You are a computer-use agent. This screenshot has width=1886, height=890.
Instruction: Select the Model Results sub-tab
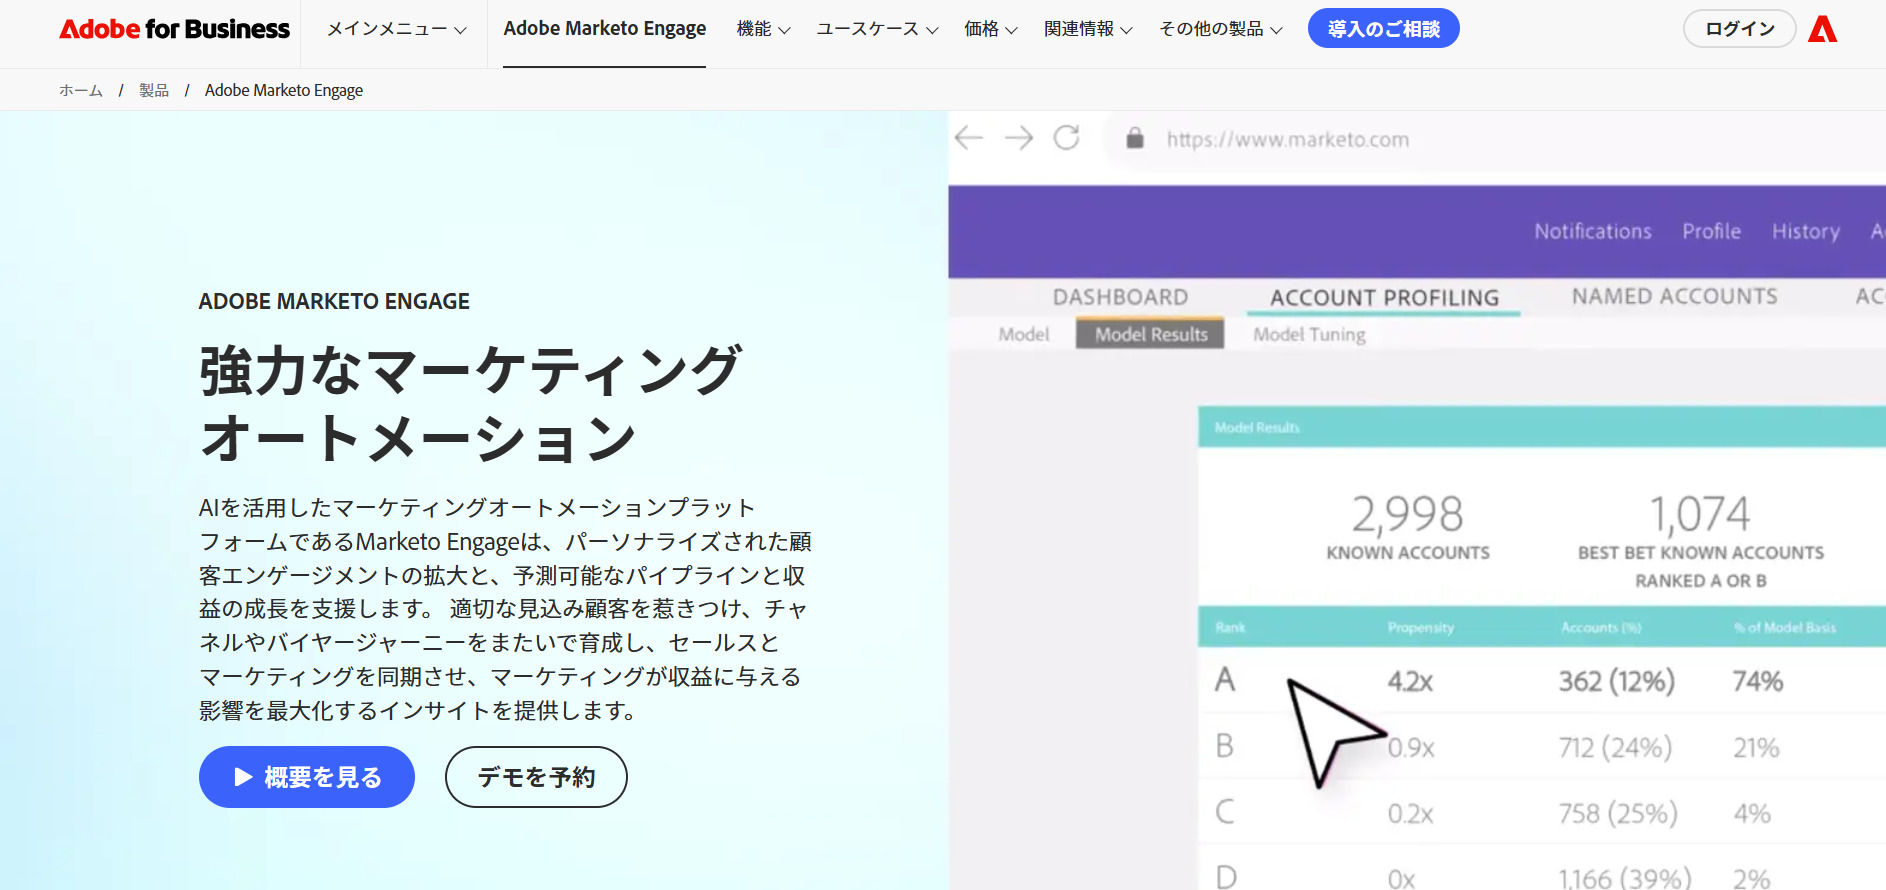pos(1150,334)
